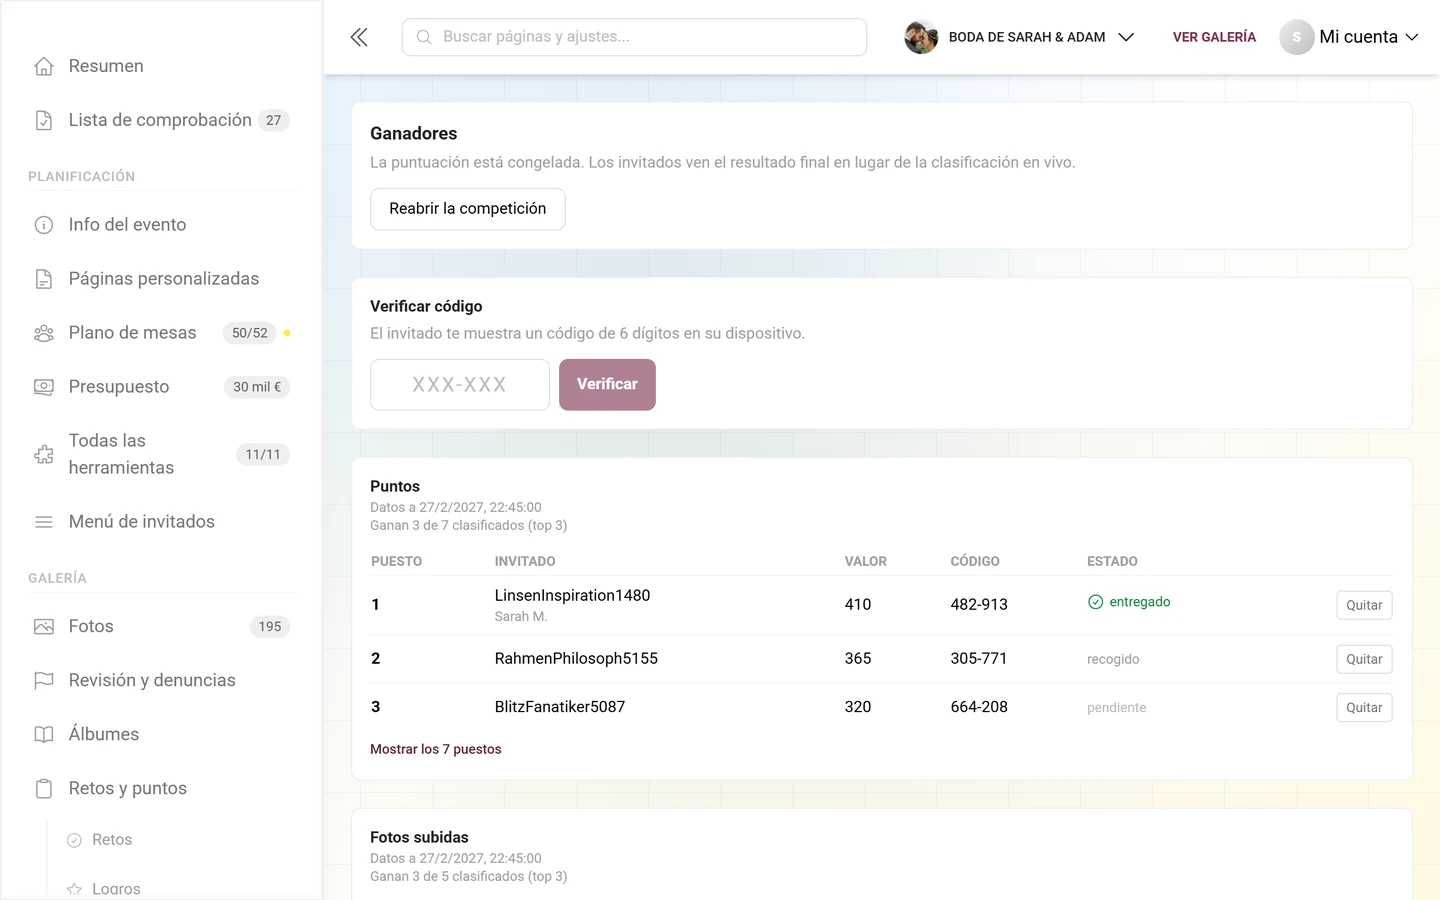
Task: Click the Fotos picture icon
Action: (x=44, y=626)
